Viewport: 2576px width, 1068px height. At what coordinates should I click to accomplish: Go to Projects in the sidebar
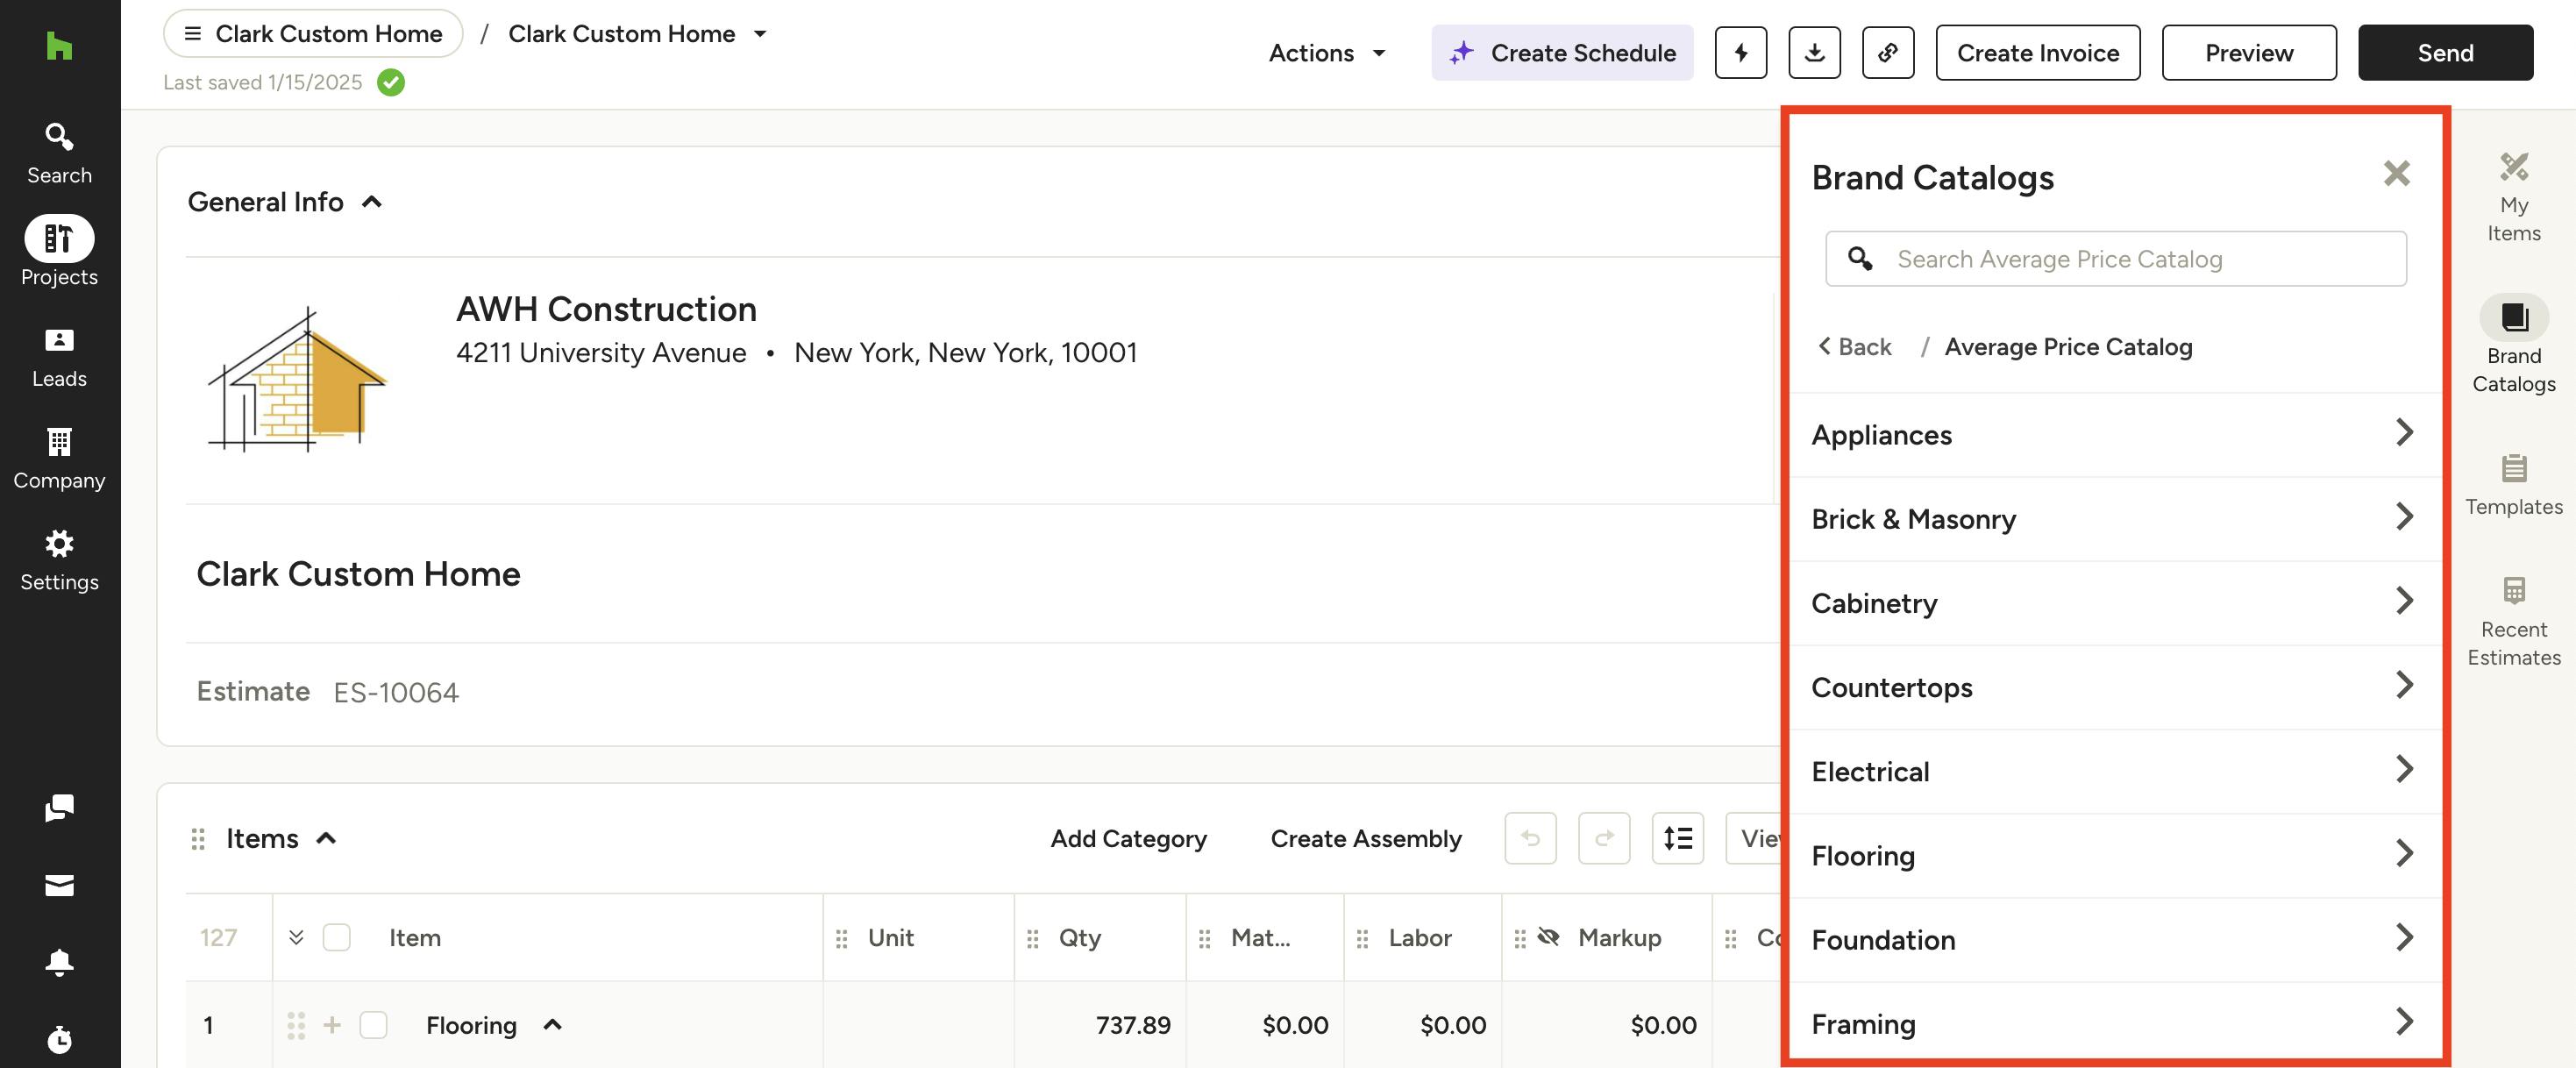[x=59, y=251]
